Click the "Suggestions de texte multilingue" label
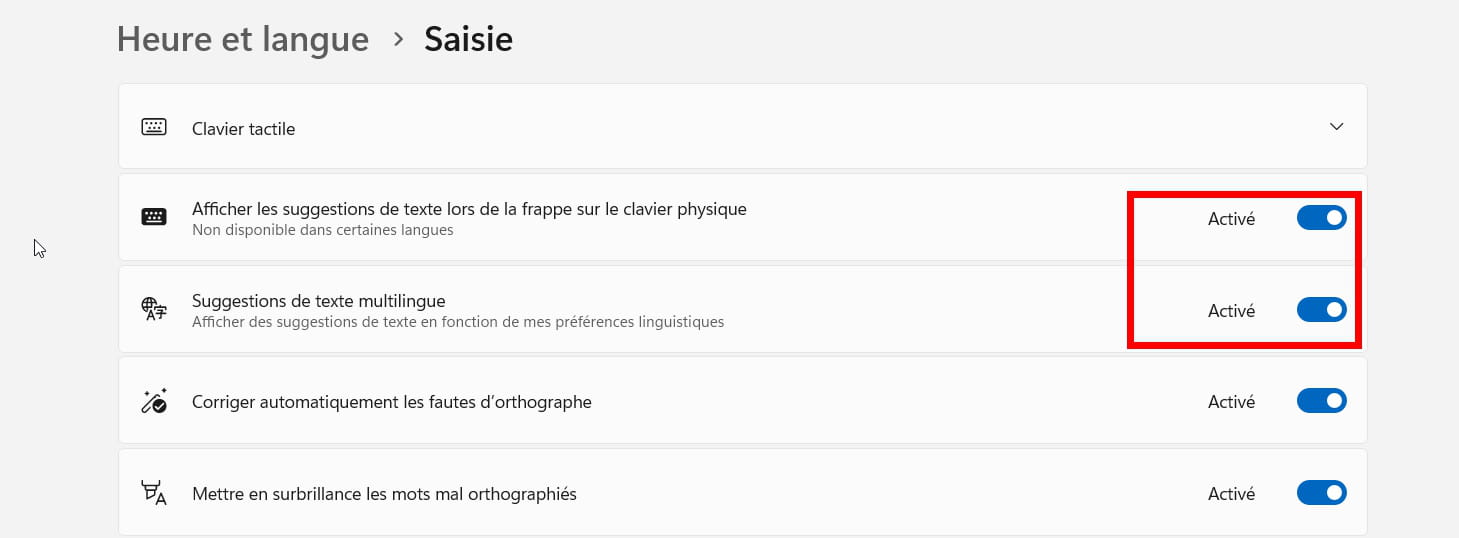 (318, 300)
